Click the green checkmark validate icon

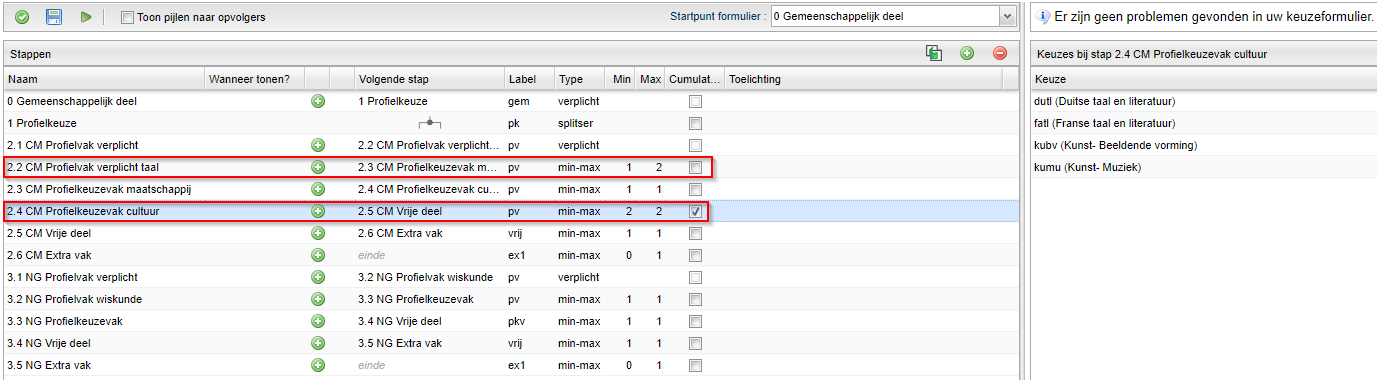click(x=22, y=17)
